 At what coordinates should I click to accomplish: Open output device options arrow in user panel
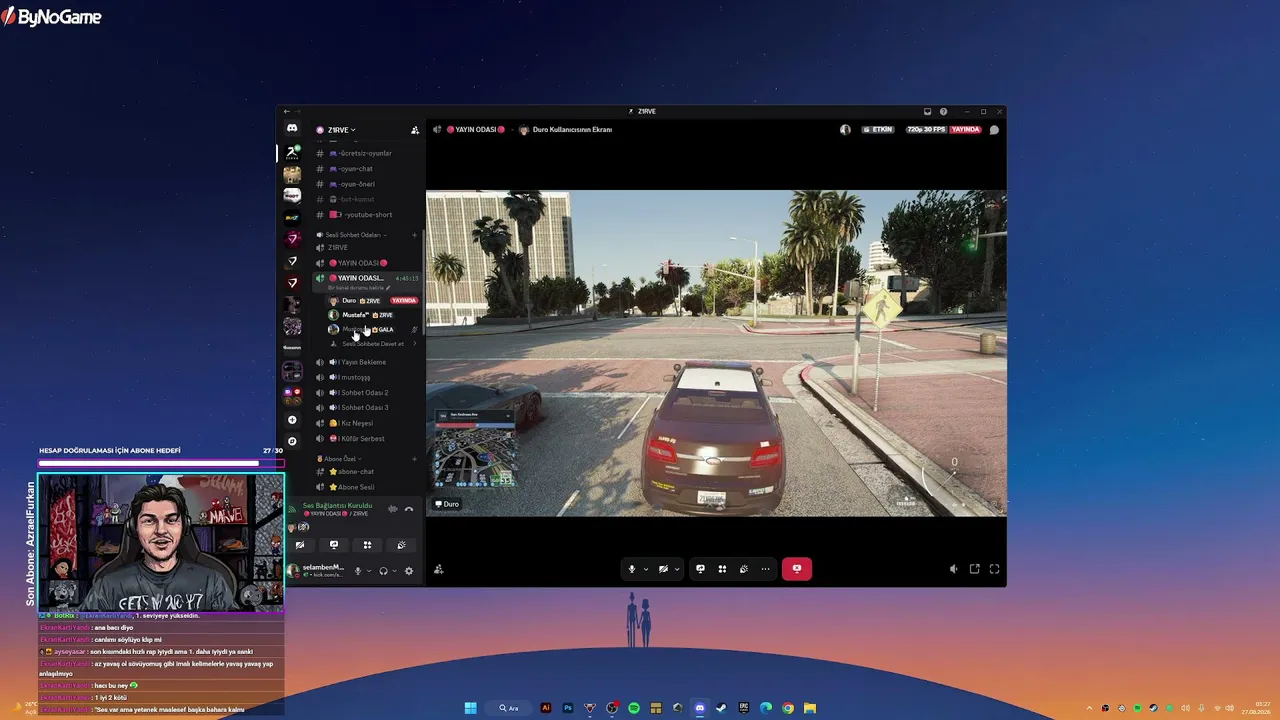click(394, 571)
